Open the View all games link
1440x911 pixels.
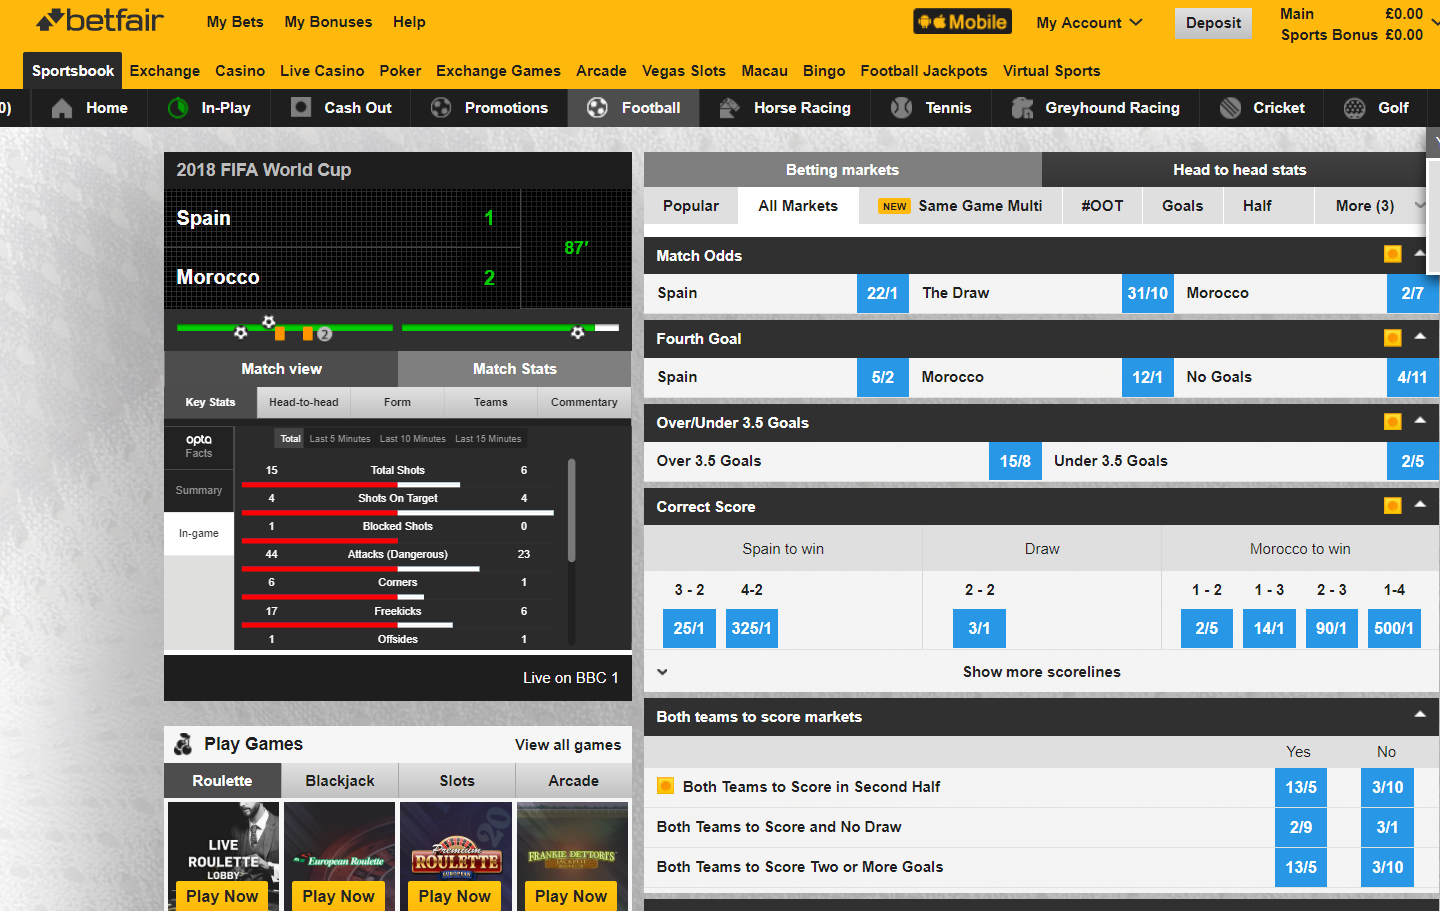(568, 744)
